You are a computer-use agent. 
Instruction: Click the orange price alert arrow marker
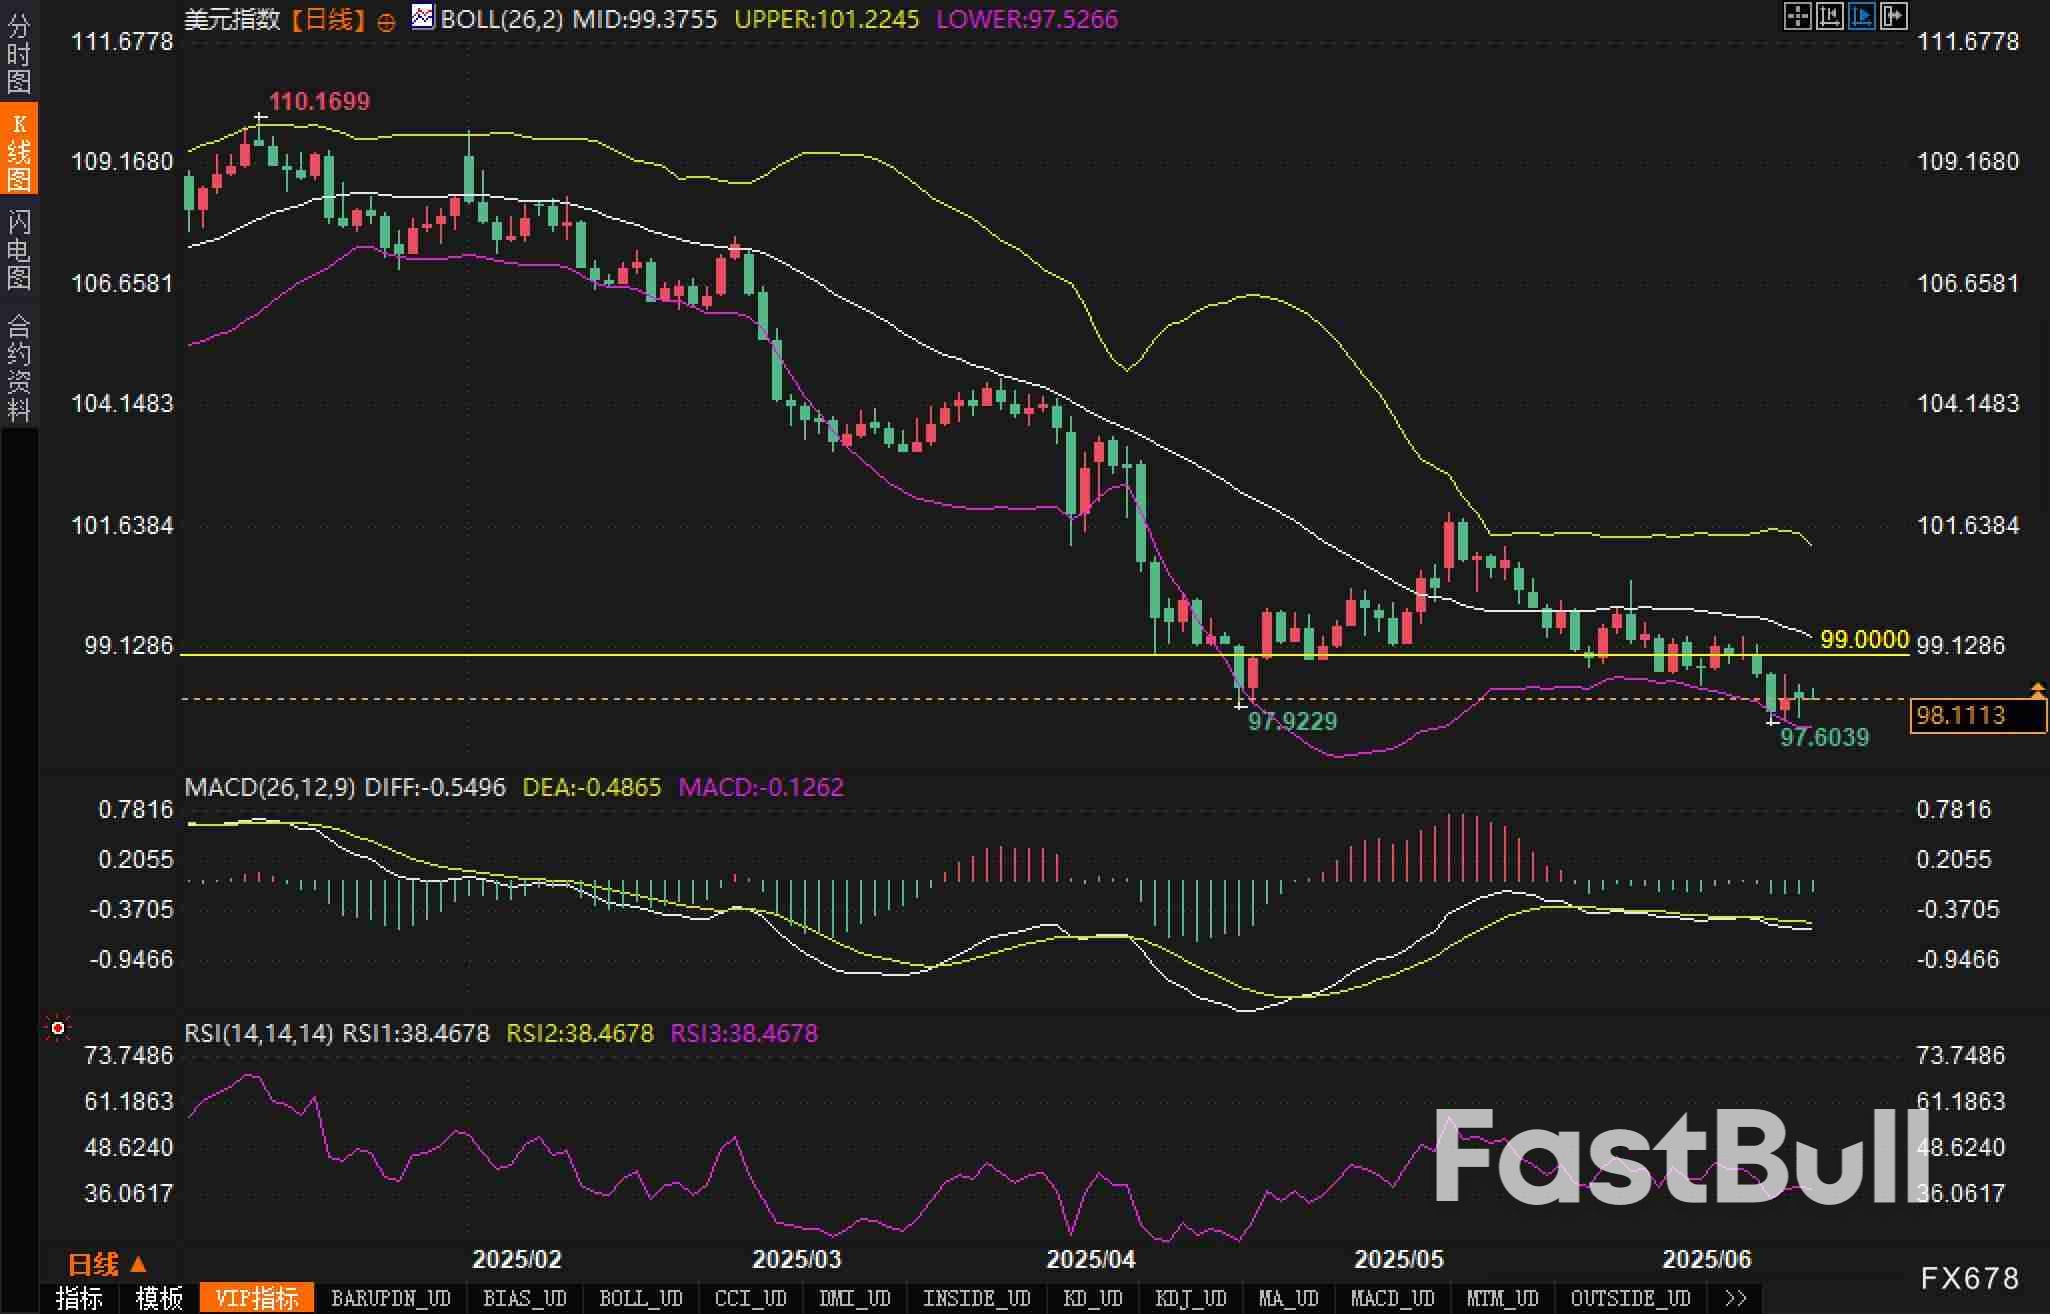2037,690
